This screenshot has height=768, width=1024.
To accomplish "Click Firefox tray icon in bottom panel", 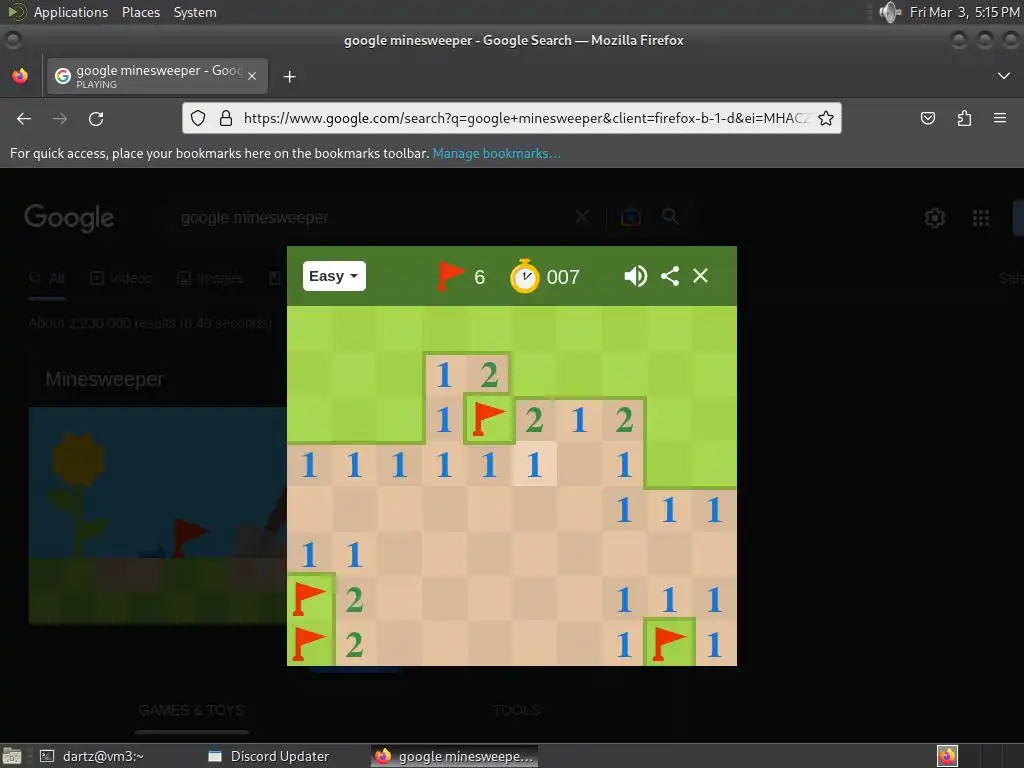I will pos(947,756).
